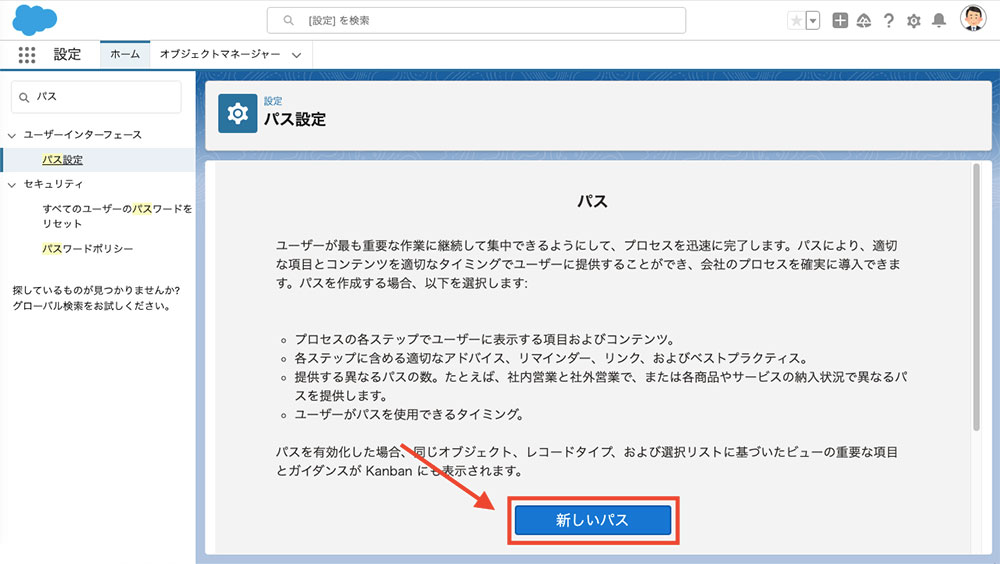Open the Trailhead guidance icon
This screenshot has height=564, width=1000.
click(x=864, y=21)
